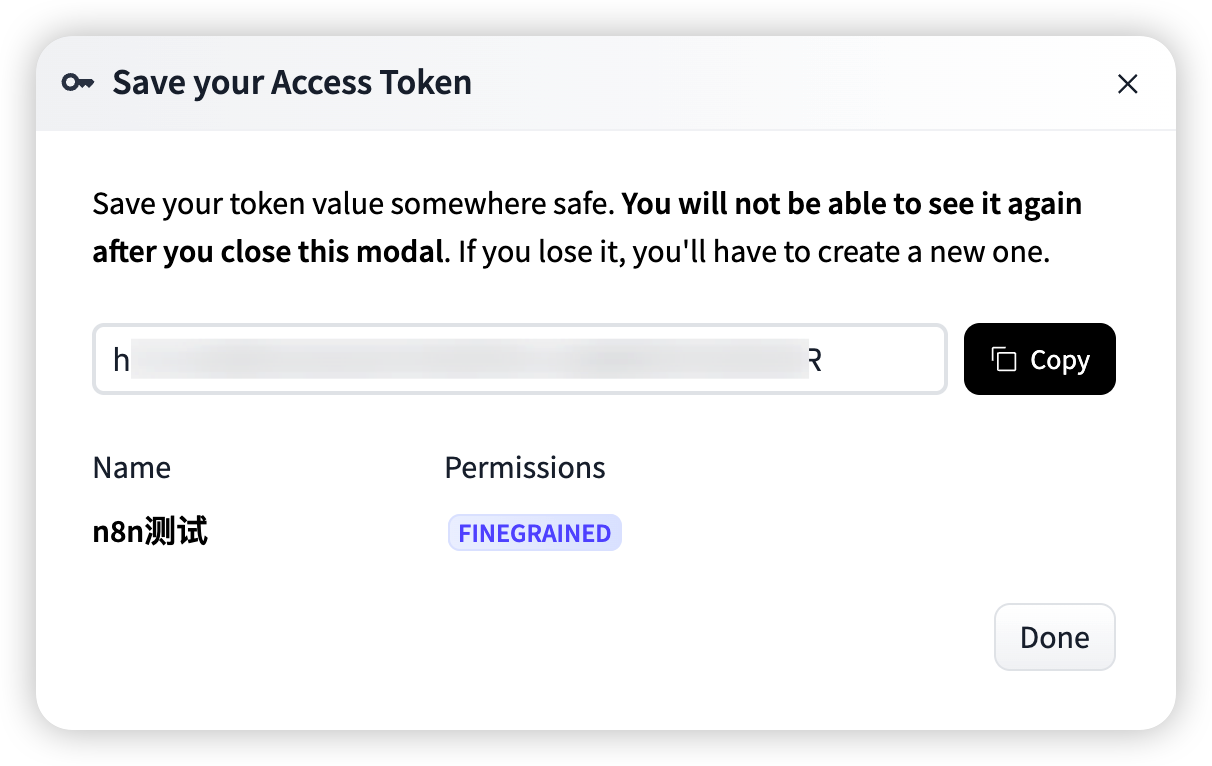This screenshot has width=1212, height=766.
Task: Click the "Save your Access Token" title
Action: (291, 82)
